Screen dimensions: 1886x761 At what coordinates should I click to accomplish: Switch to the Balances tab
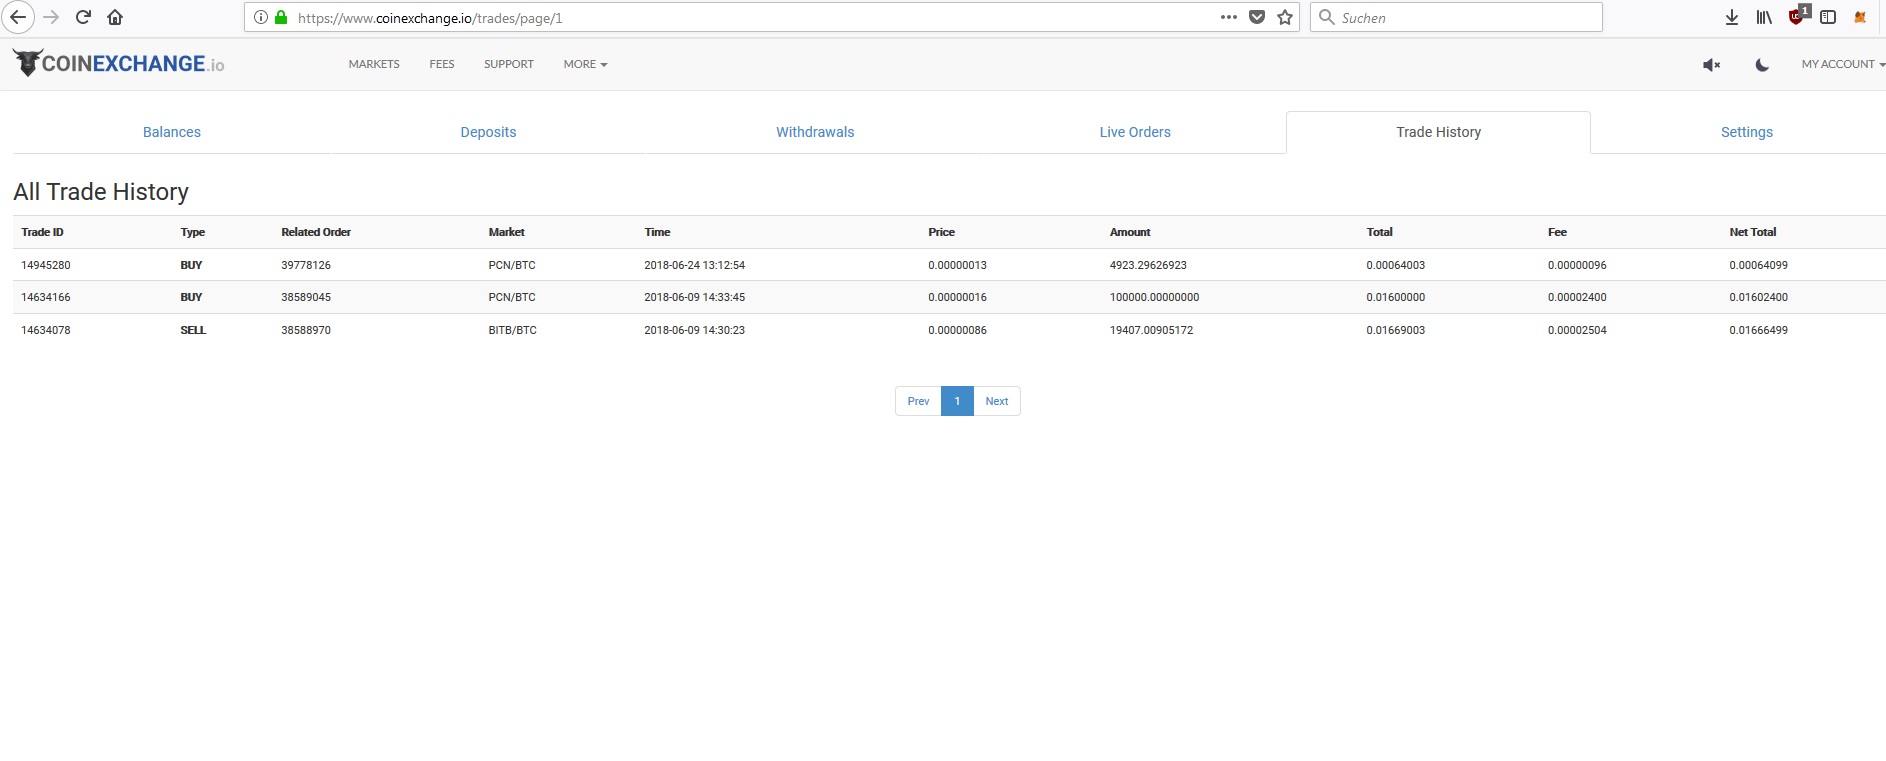coord(172,132)
